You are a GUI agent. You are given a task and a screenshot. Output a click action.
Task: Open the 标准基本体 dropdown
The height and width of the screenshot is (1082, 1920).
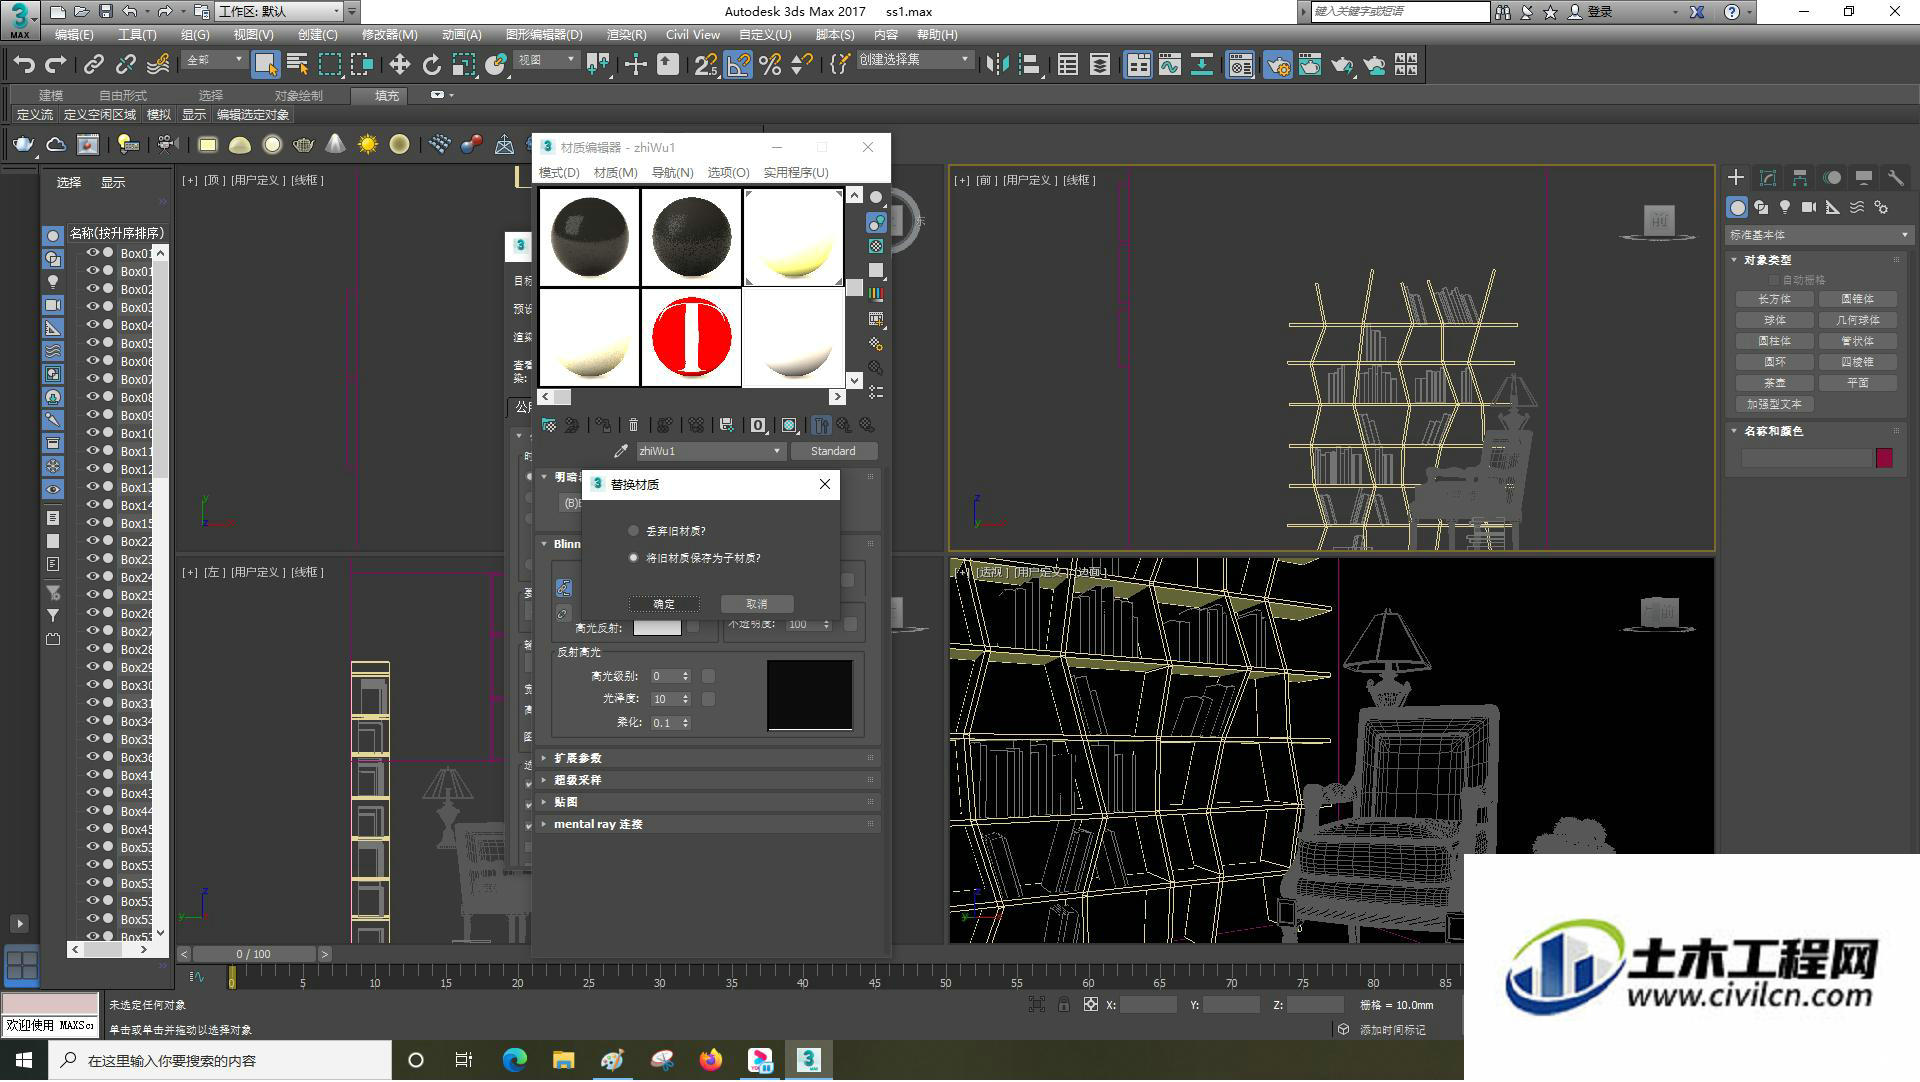pos(1818,235)
